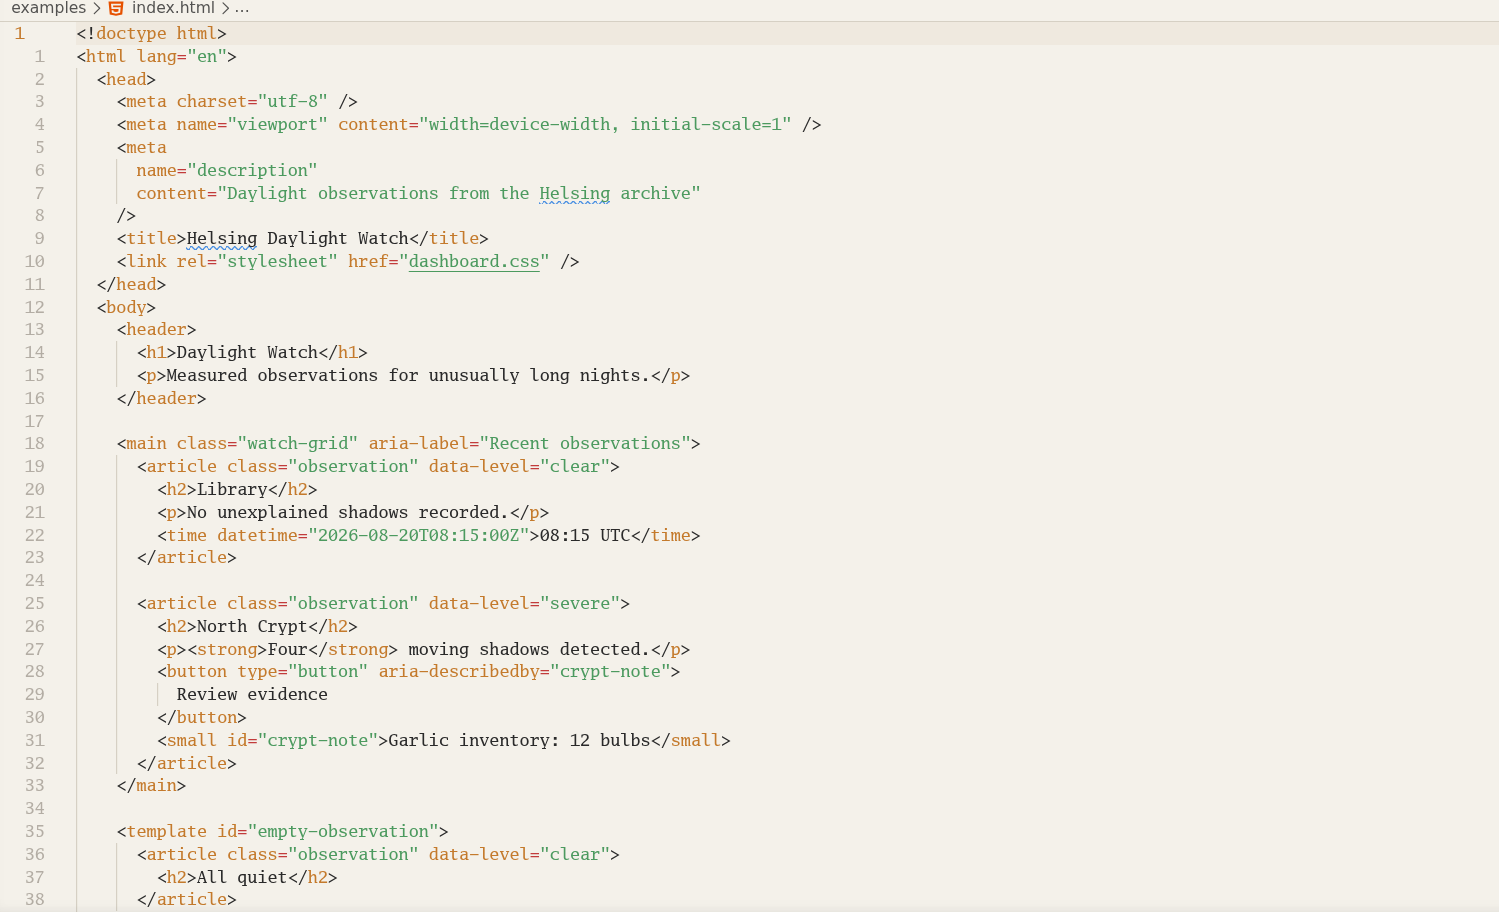1499x912 pixels.
Task: Click "Garlic inventory: 12 bulbs" small text
Action: pyautogui.click(x=519, y=741)
